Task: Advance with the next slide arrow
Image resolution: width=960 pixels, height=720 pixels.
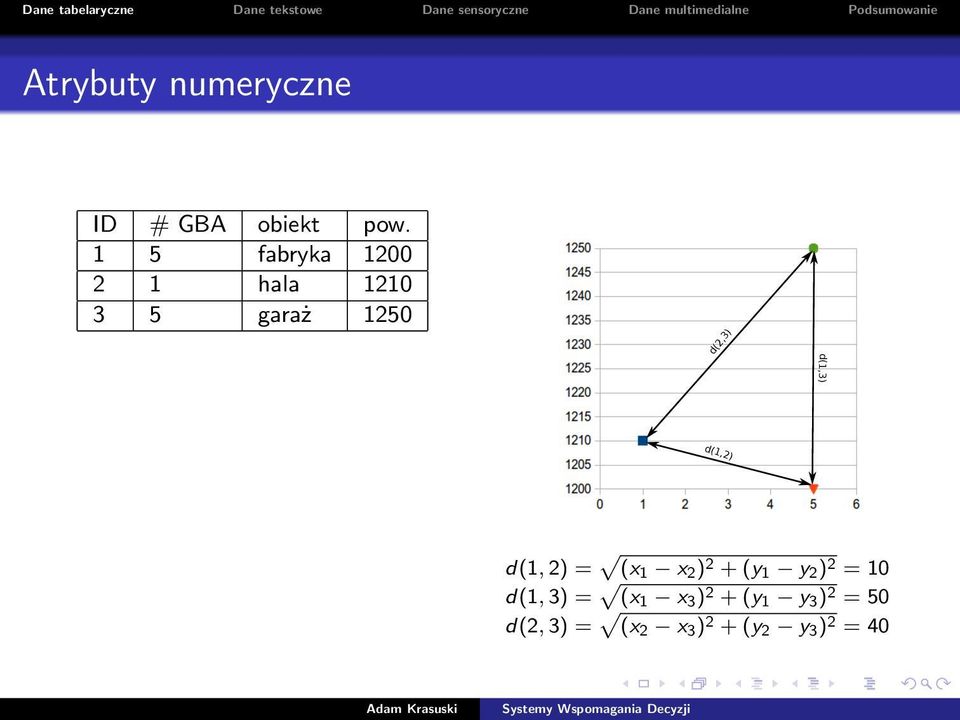Action: point(662,683)
